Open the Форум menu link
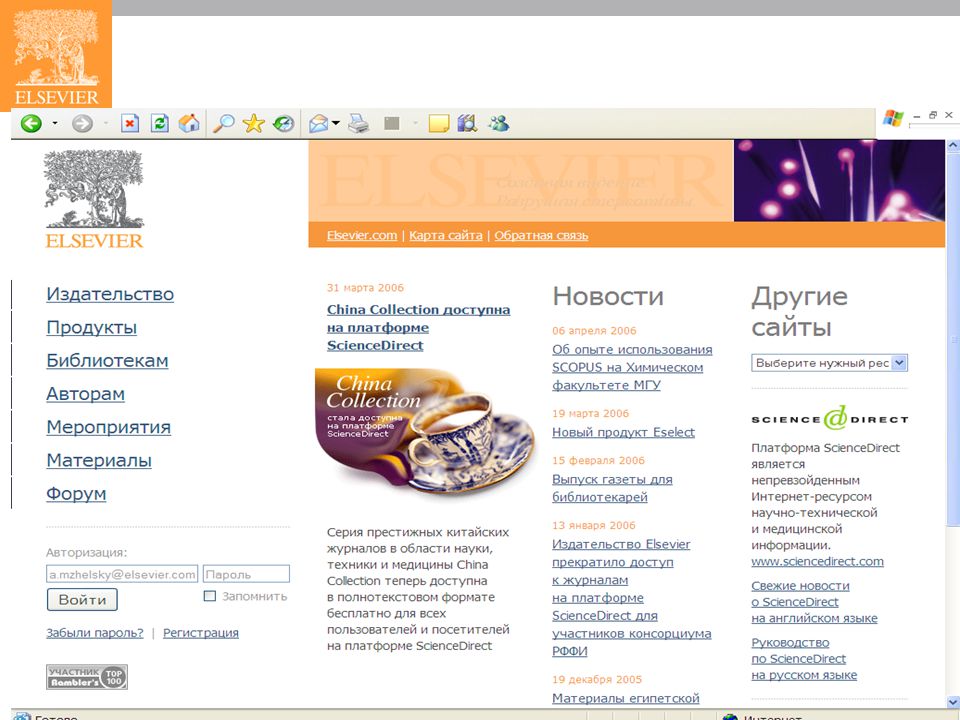 (x=77, y=493)
